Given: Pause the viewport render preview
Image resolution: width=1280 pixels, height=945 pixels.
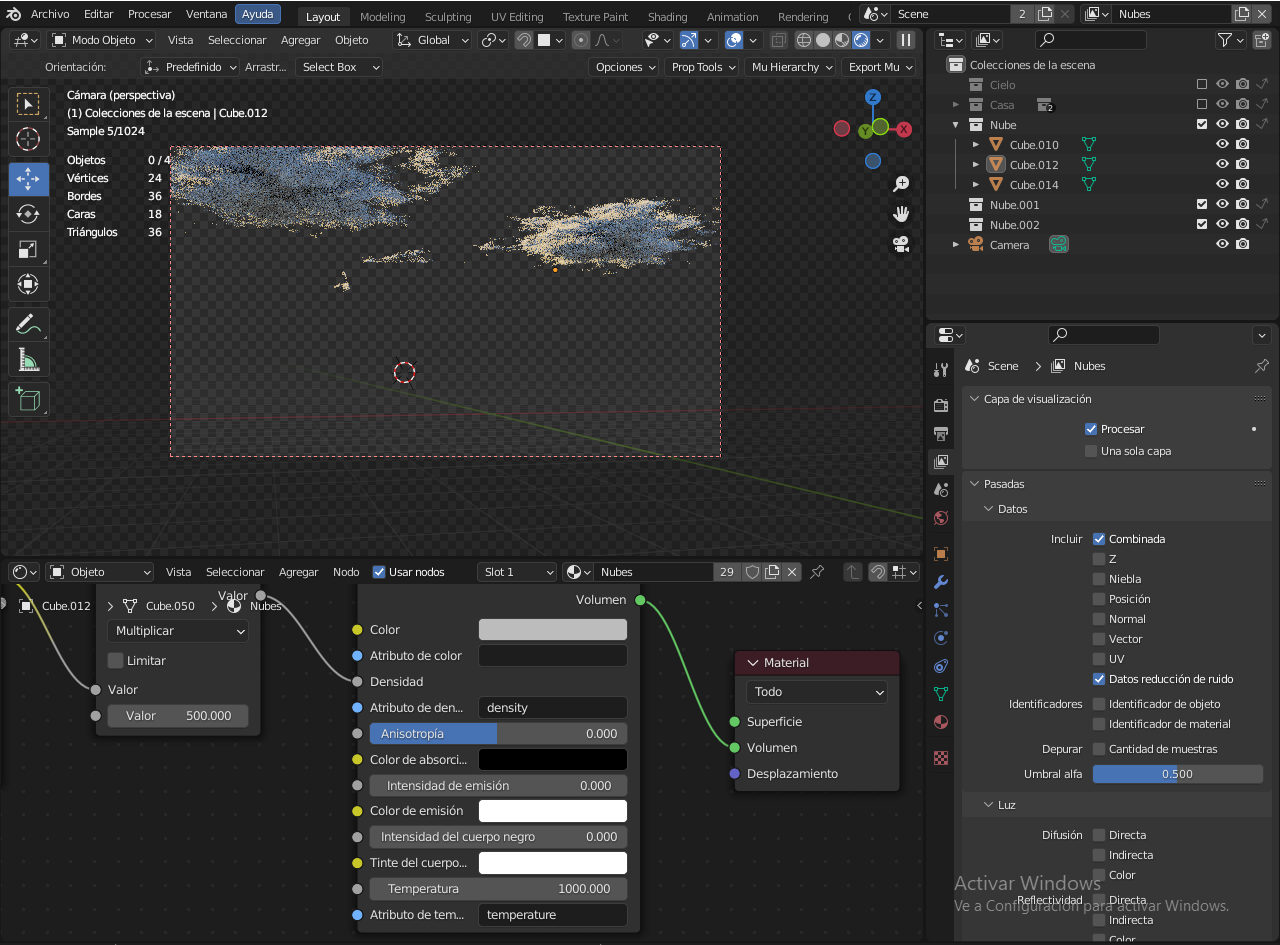Looking at the screenshot, I should [x=905, y=40].
